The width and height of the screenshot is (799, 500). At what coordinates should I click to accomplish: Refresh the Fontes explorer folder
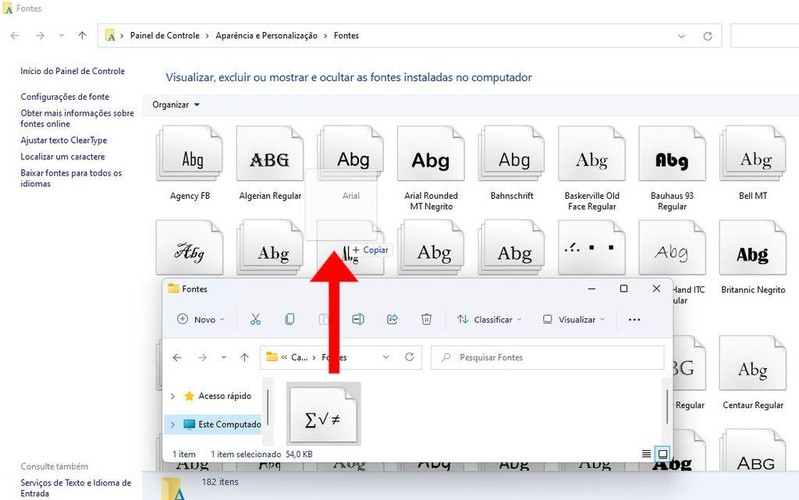409,357
